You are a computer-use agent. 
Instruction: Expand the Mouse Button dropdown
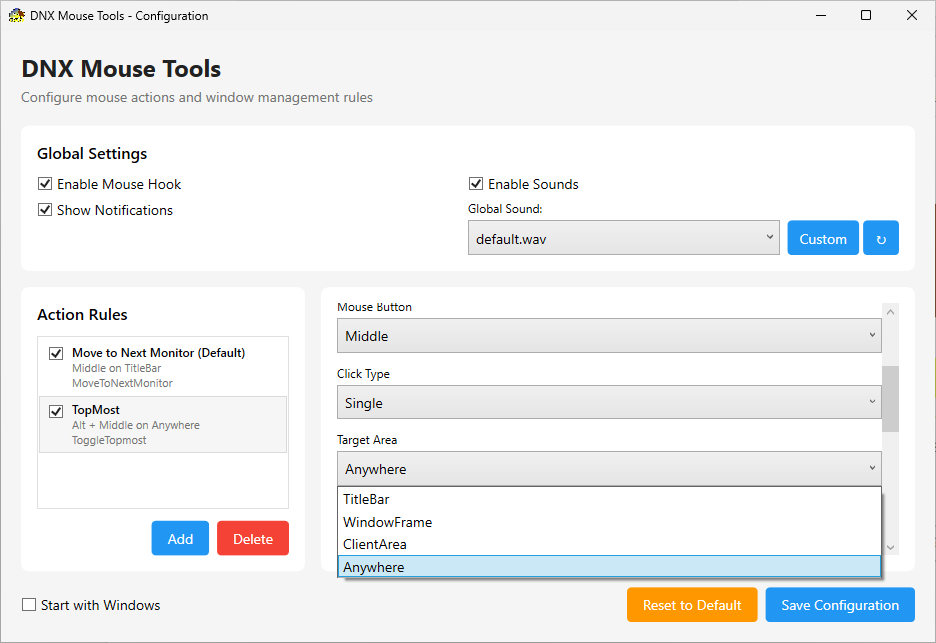pos(609,336)
